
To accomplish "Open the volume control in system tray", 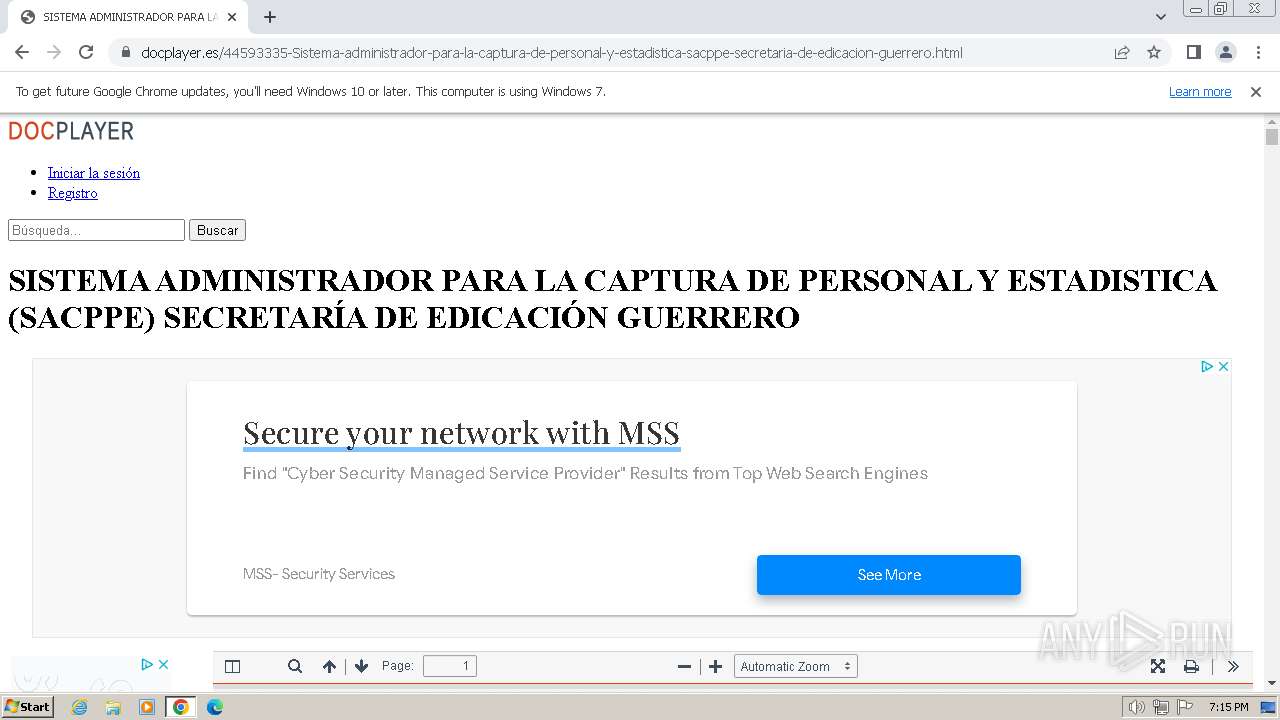I will point(1136,707).
